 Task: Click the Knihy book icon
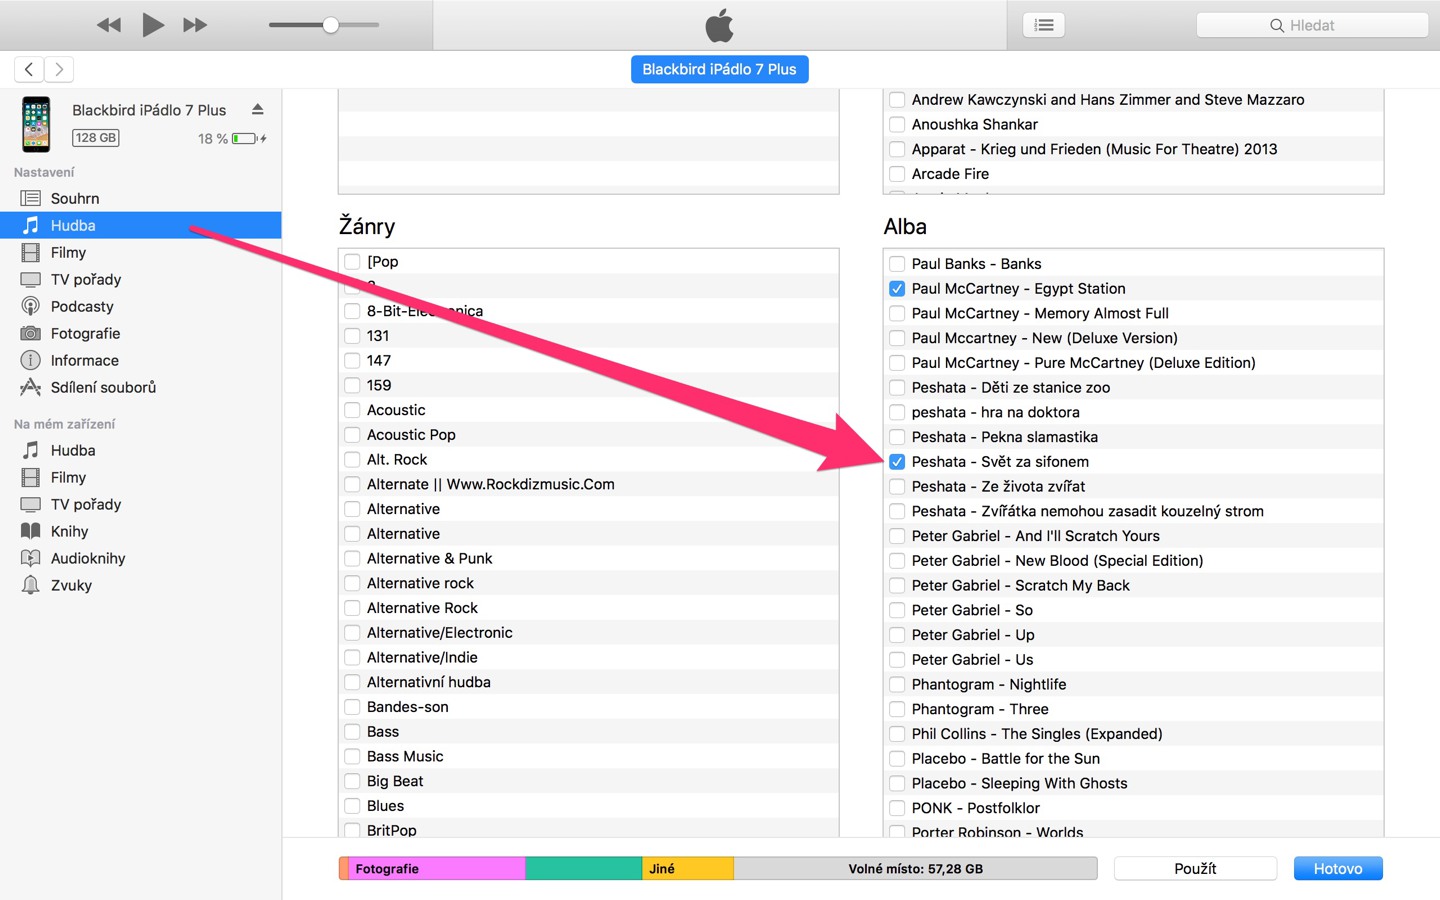pos(31,531)
